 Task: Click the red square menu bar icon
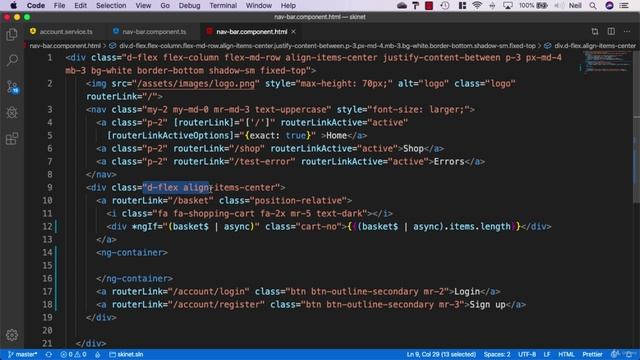pyautogui.click(x=429, y=5)
